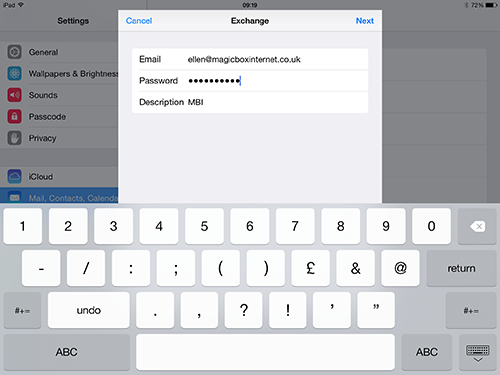This screenshot has width=500, height=375.
Task: Open General settings row
Action: [x=59, y=52]
